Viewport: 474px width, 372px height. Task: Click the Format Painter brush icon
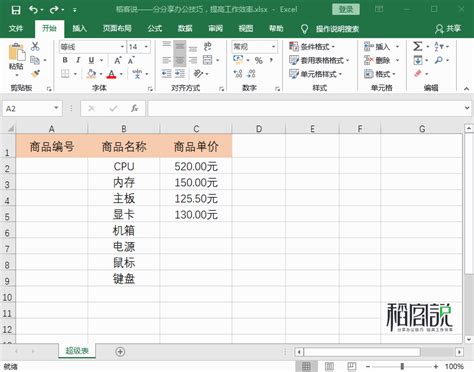35,74
